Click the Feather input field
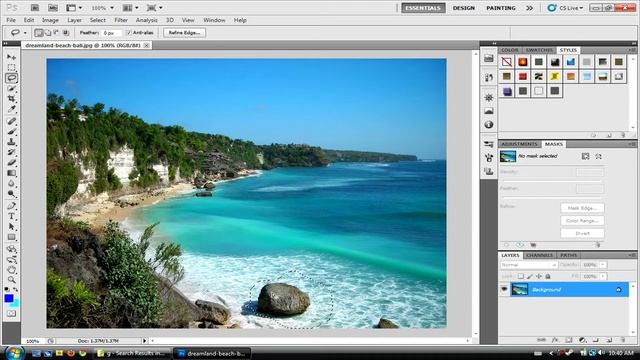The height and width of the screenshot is (360, 640). click(111, 33)
